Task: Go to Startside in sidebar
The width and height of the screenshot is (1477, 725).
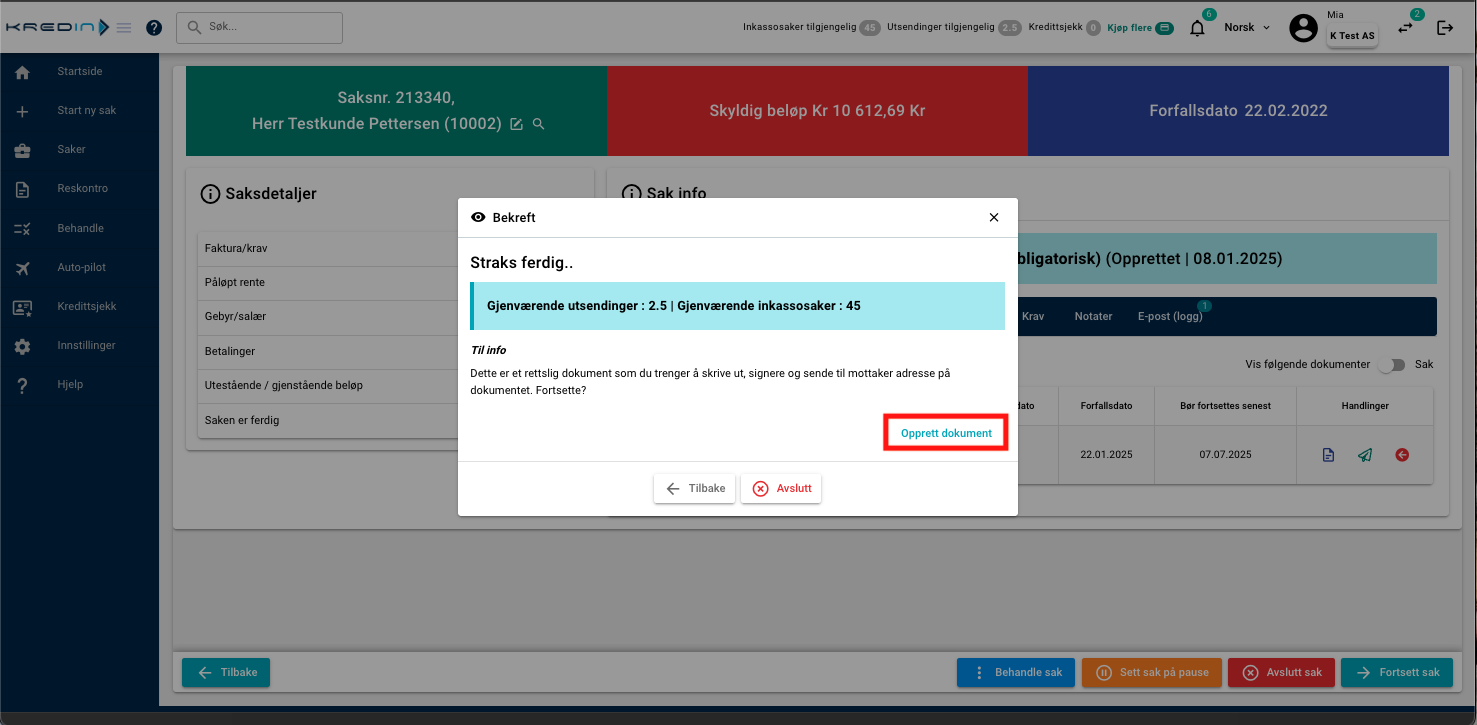Action: click(80, 71)
